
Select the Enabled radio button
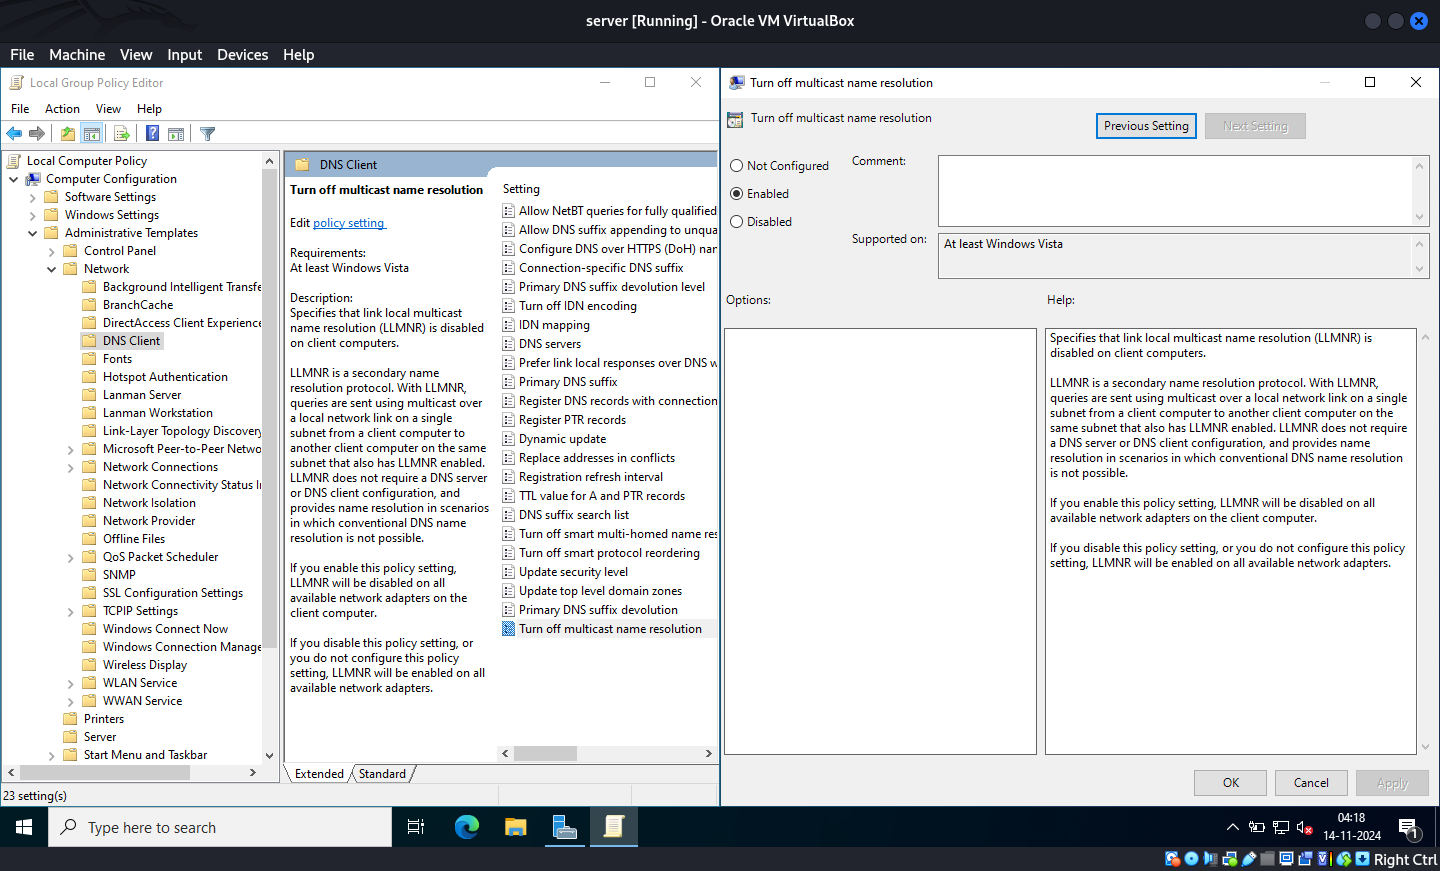point(737,194)
